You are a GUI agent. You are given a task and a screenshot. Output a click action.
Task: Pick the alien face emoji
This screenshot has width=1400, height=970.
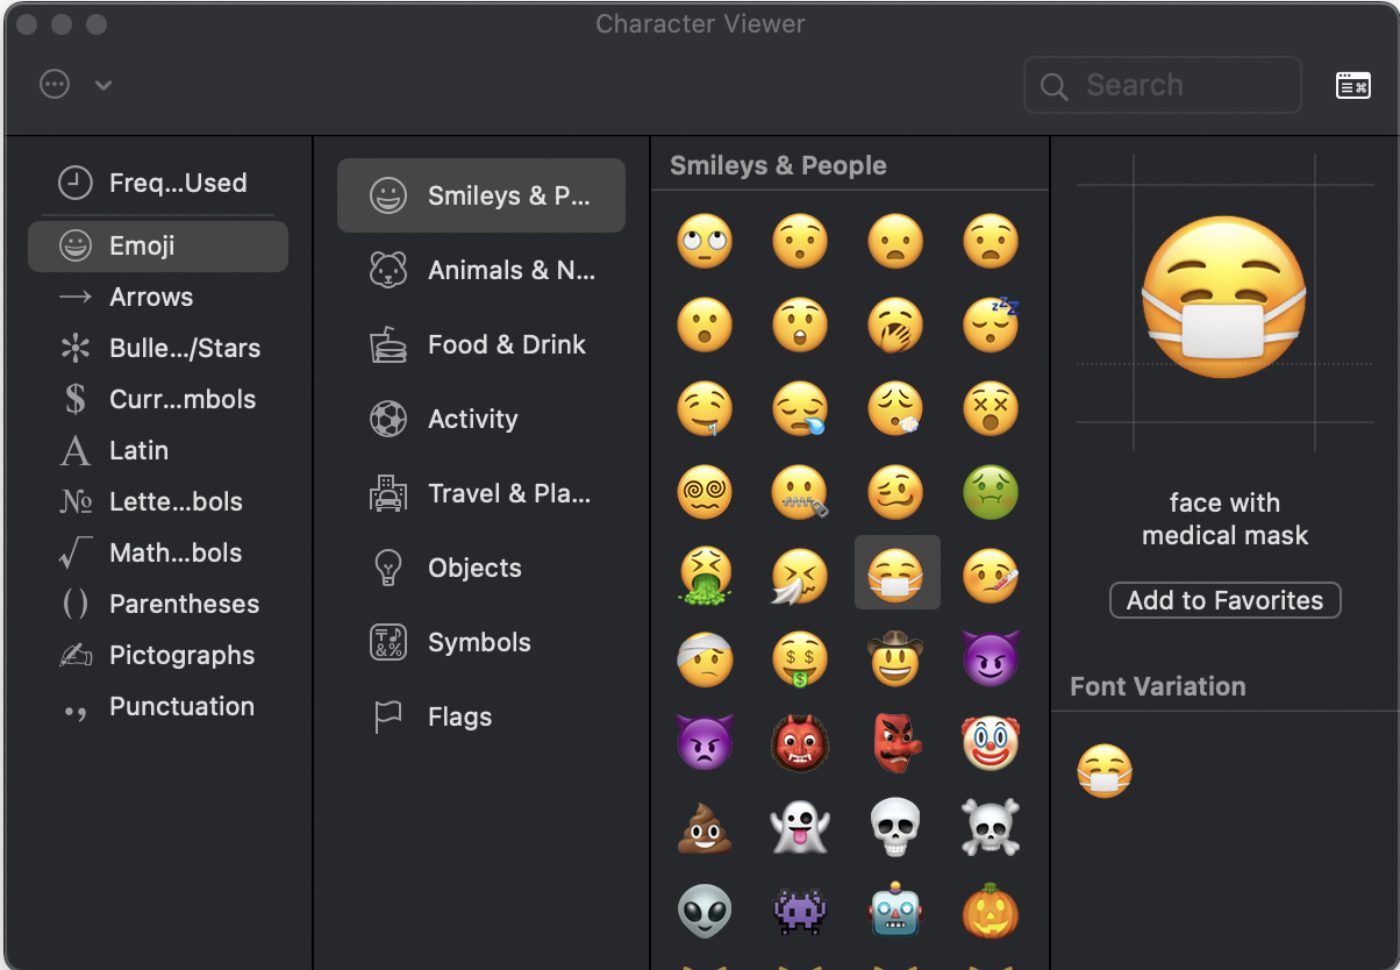[705, 911]
